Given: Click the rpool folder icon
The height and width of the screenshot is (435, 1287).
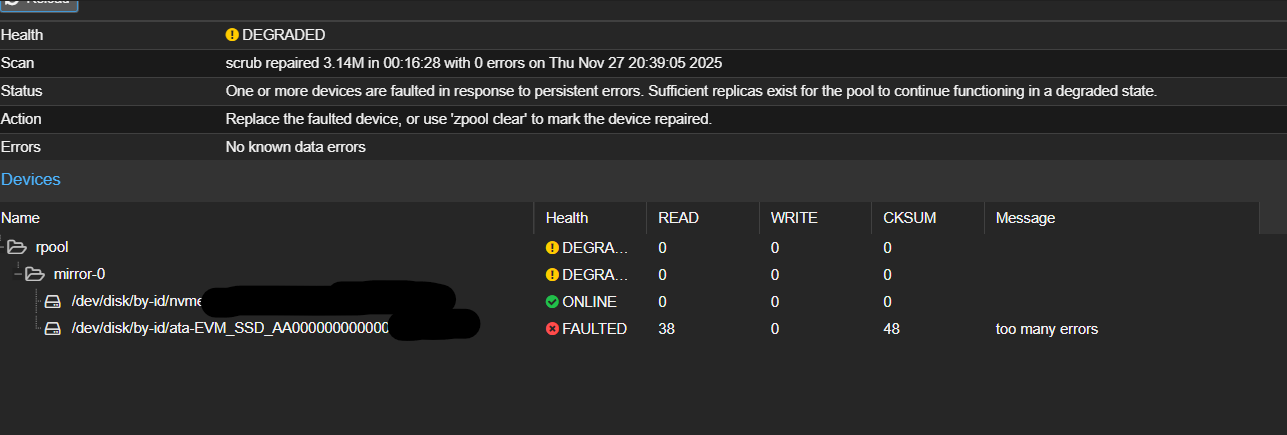Looking at the screenshot, I should point(16,247).
